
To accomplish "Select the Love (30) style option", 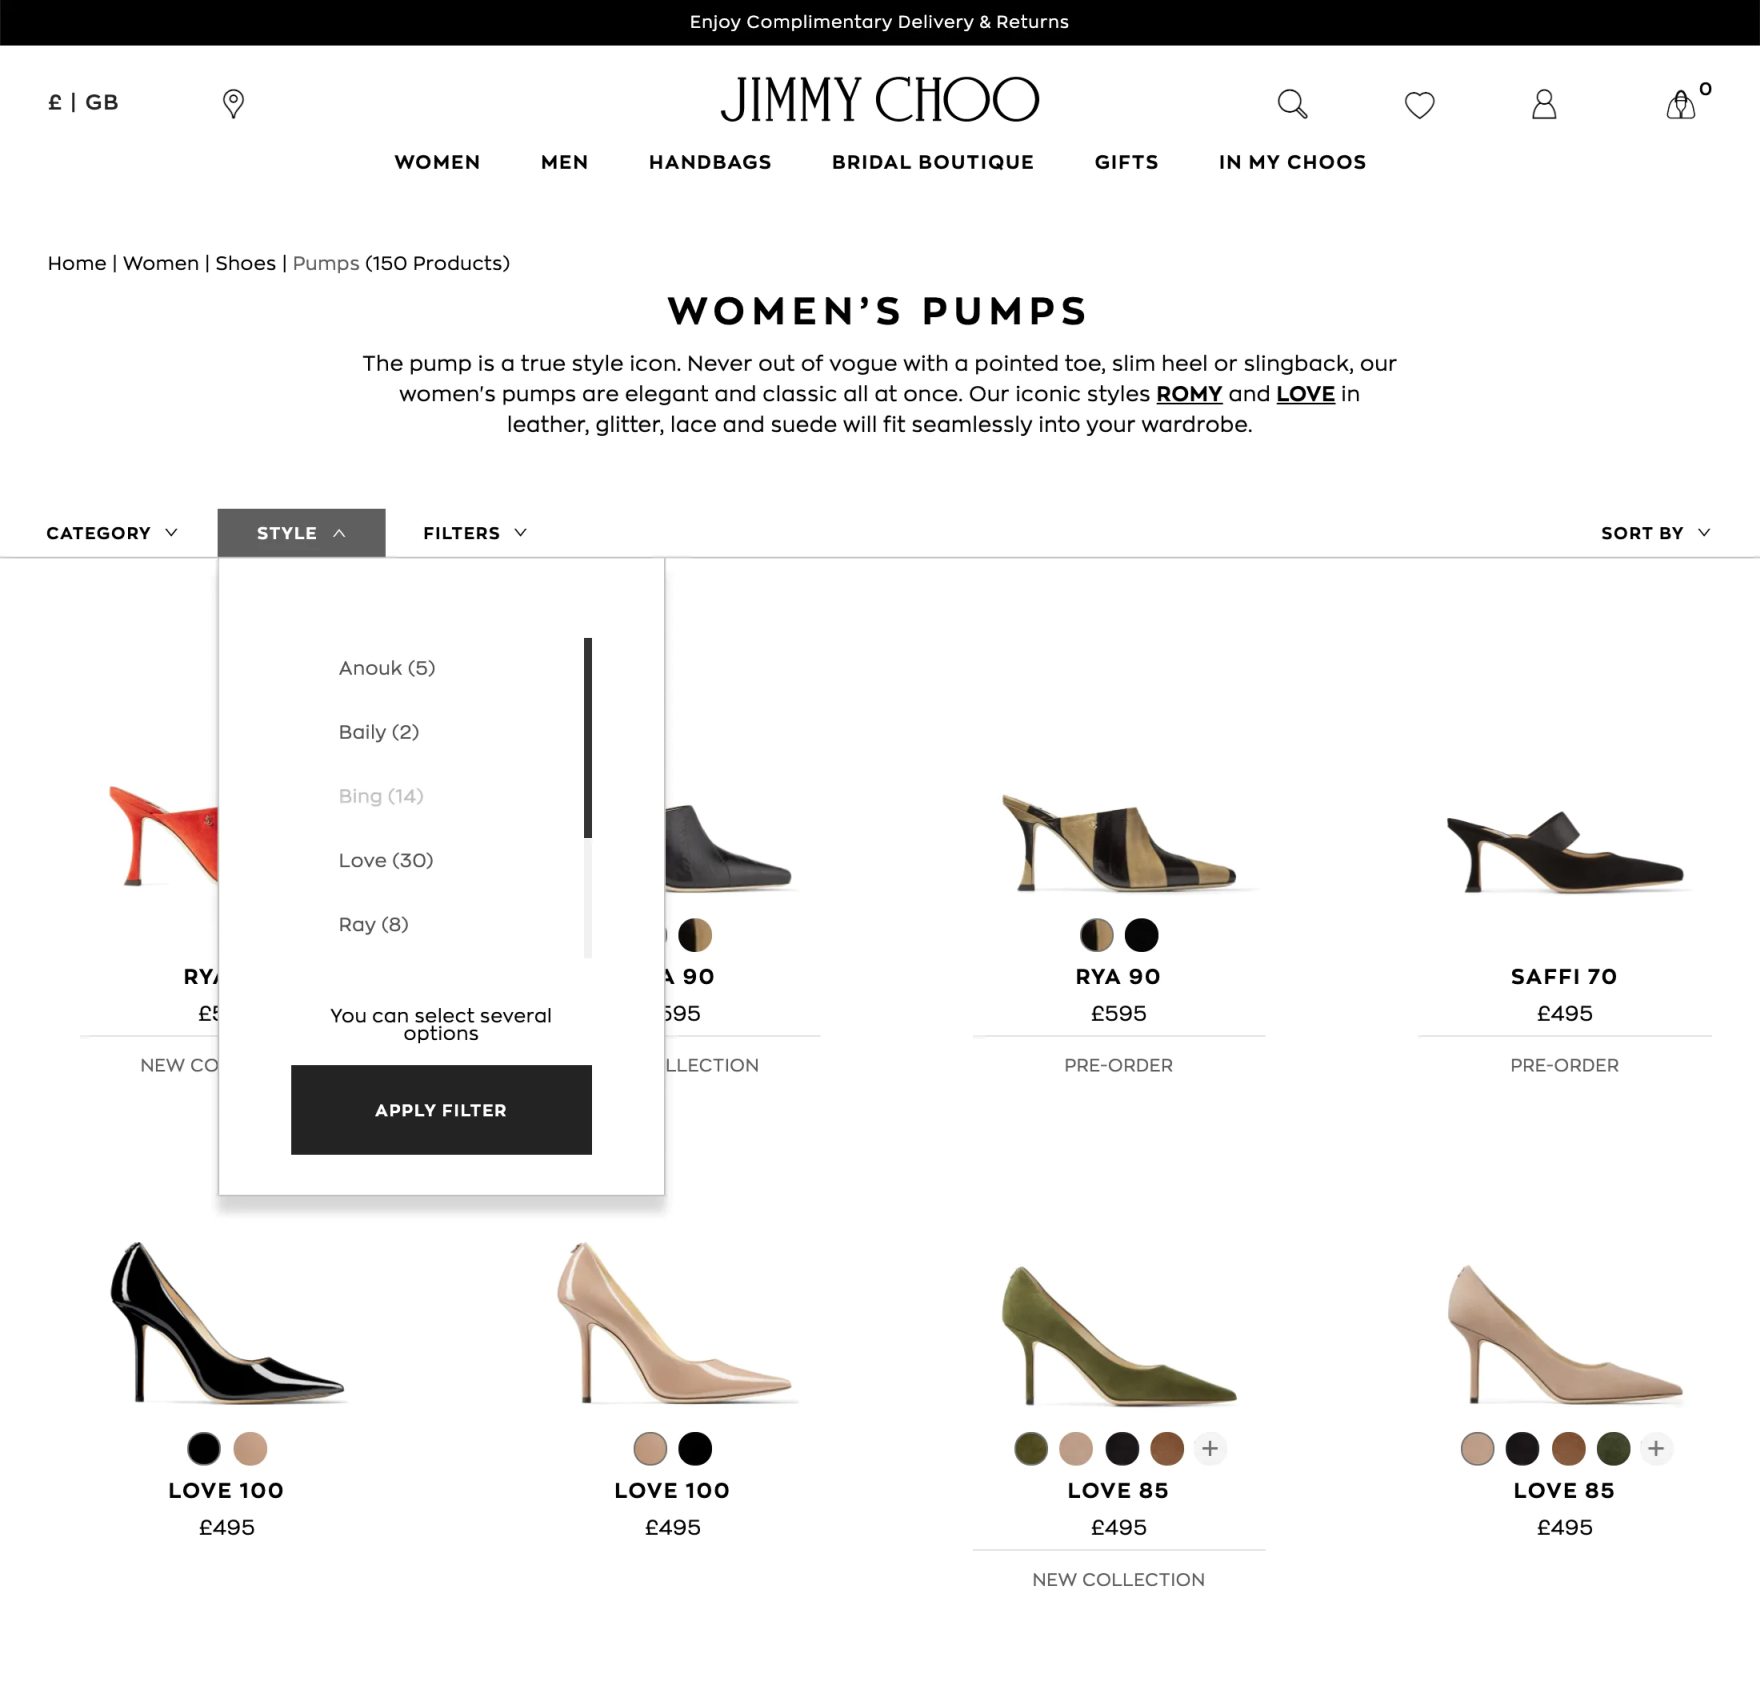I will [386, 860].
